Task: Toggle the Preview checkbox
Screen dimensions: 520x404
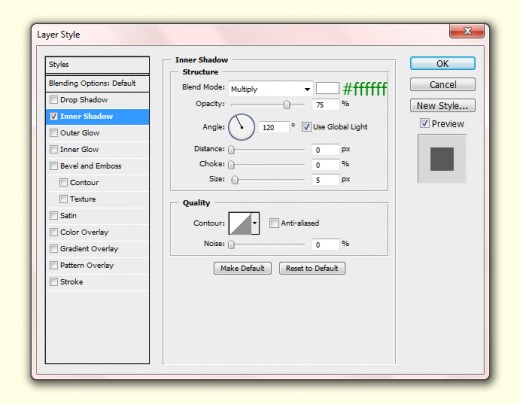Action: click(424, 123)
